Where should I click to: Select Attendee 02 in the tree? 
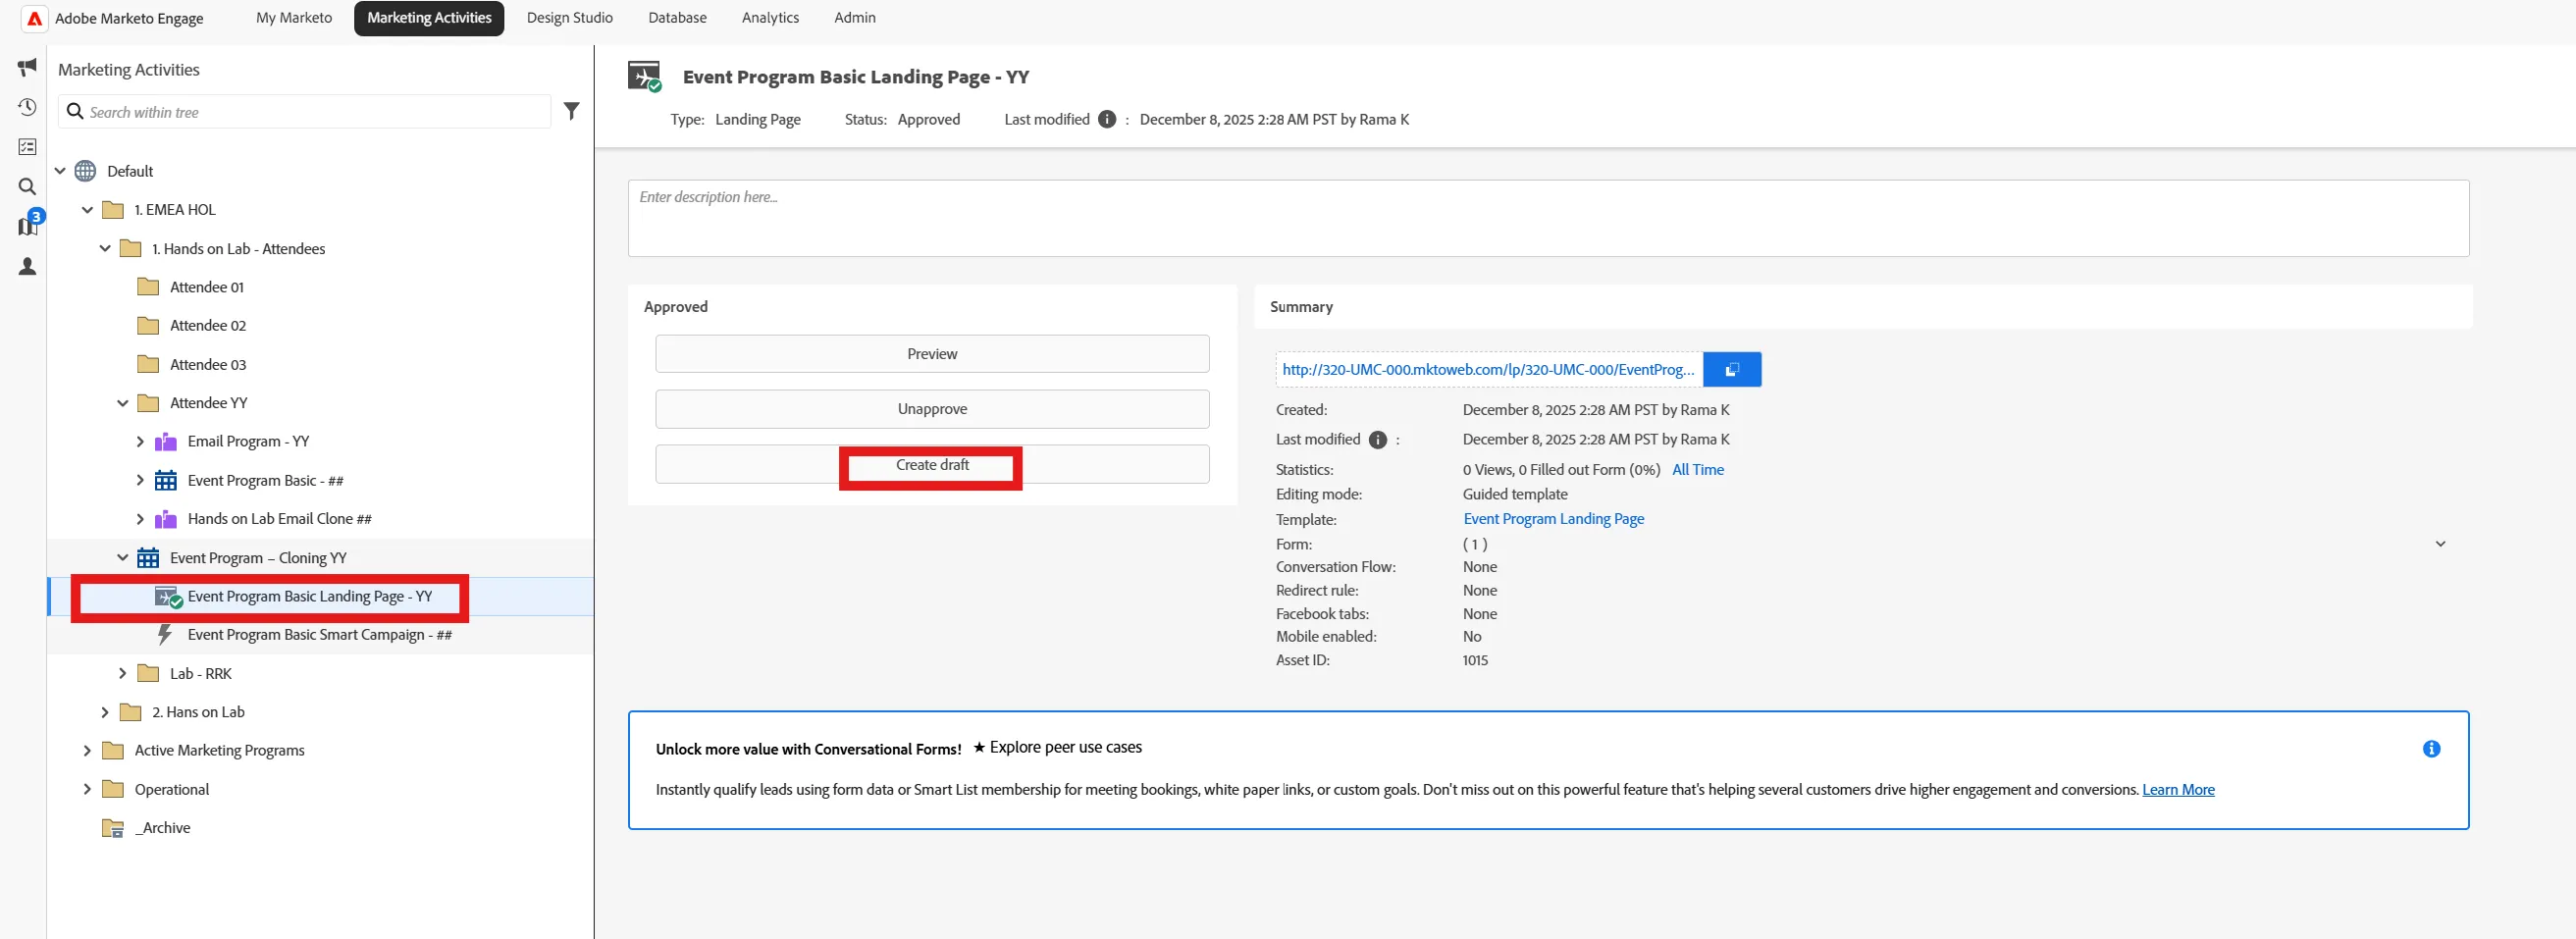(207, 326)
